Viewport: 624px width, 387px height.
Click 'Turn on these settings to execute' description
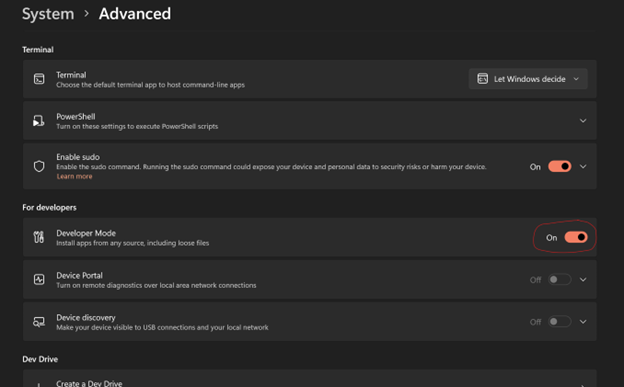(x=137, y=127)
